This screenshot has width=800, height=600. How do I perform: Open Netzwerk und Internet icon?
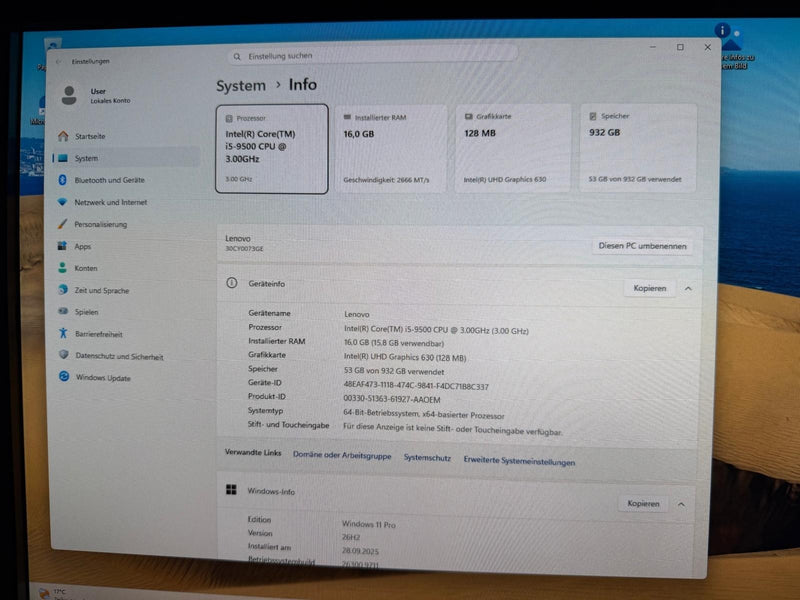click(63, 202)
